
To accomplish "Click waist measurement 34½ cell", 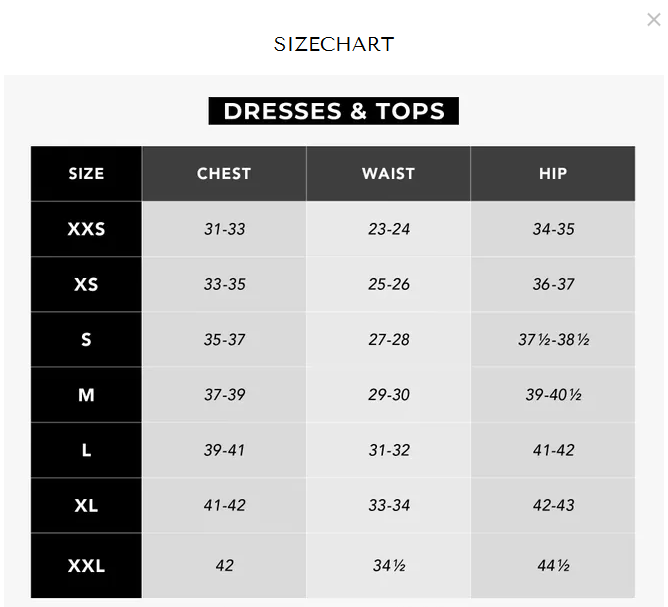I will tap(389, 566).
